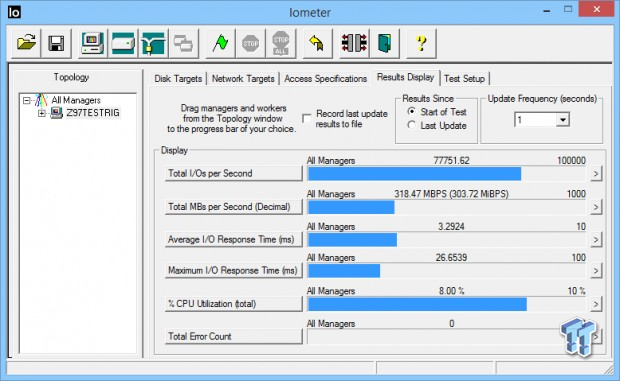Switch to Network Targets tab

point(243,79)
